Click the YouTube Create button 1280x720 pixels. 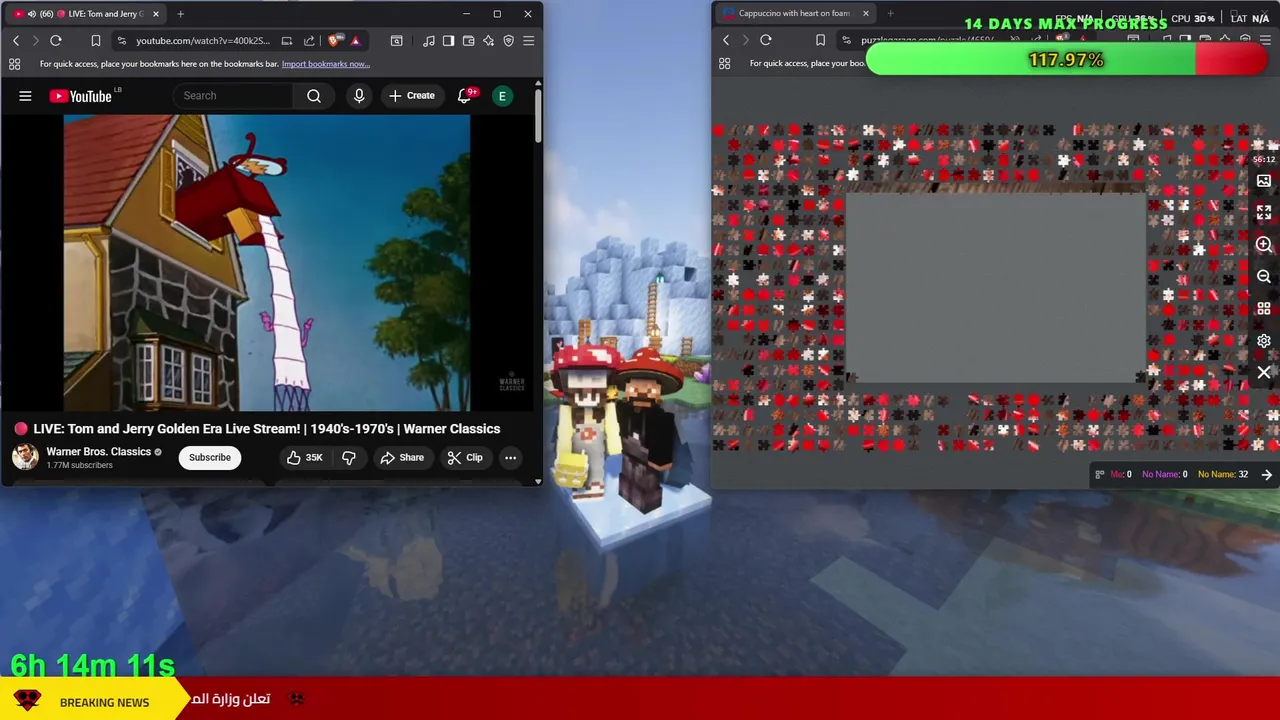point(412,96)
